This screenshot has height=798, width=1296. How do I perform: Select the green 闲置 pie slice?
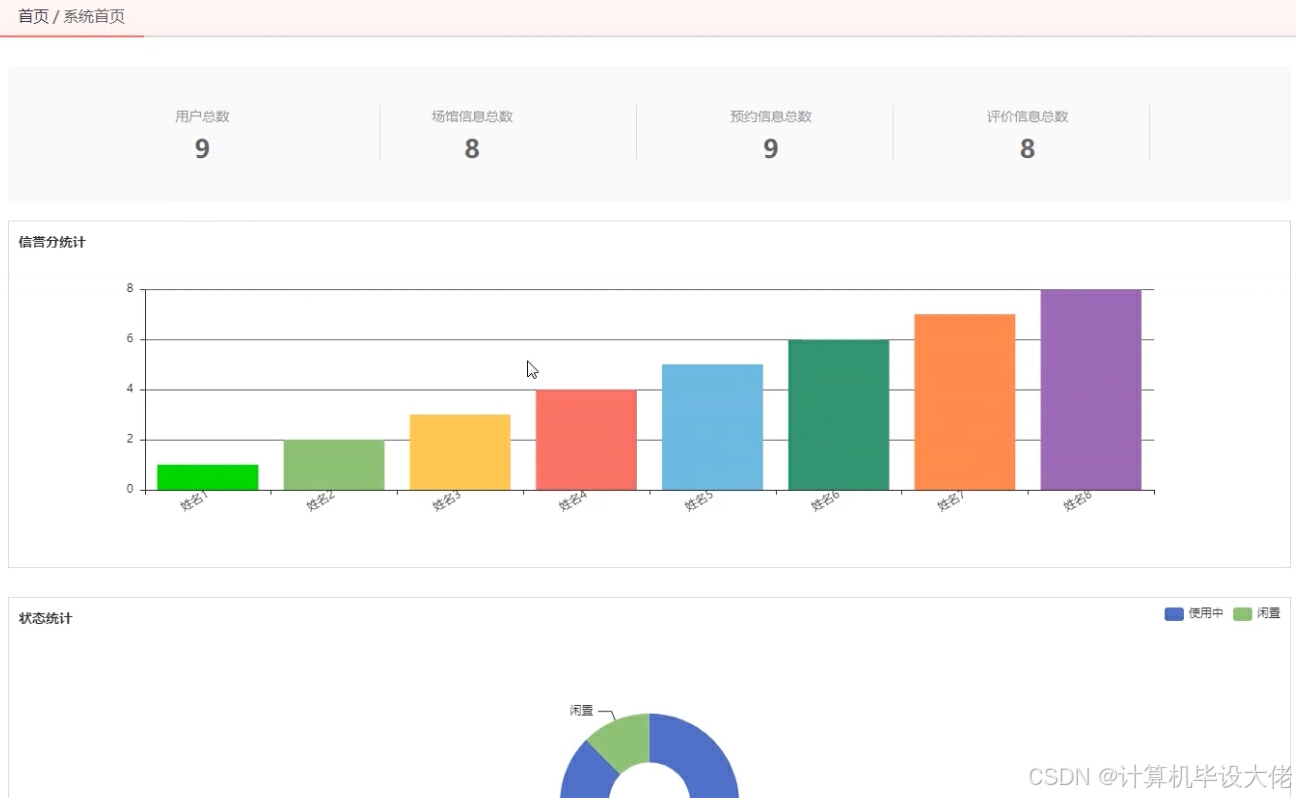click(623, 741)
